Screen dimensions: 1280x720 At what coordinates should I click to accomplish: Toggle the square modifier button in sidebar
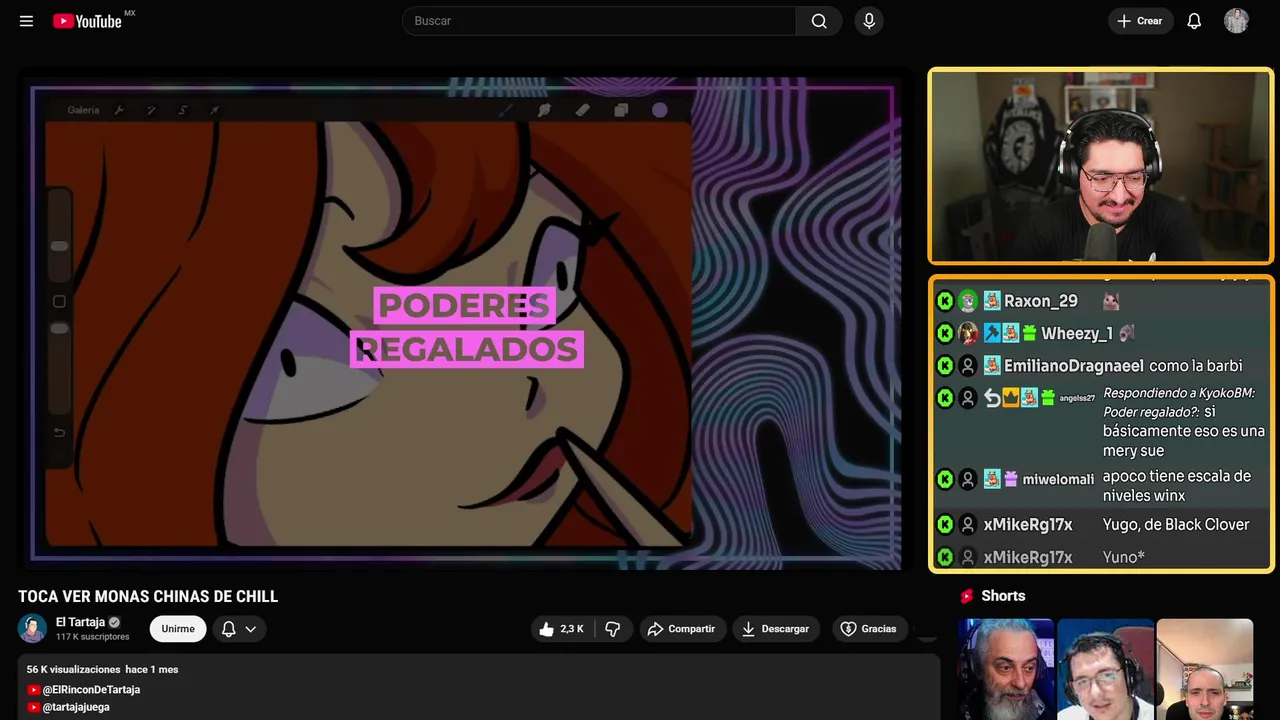[x=59, y=301]
